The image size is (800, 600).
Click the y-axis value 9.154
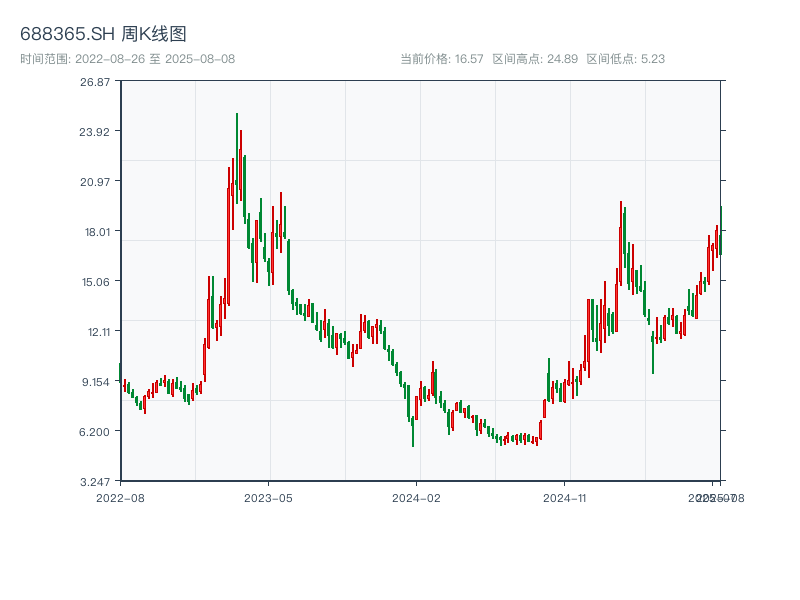pos(96,382)
